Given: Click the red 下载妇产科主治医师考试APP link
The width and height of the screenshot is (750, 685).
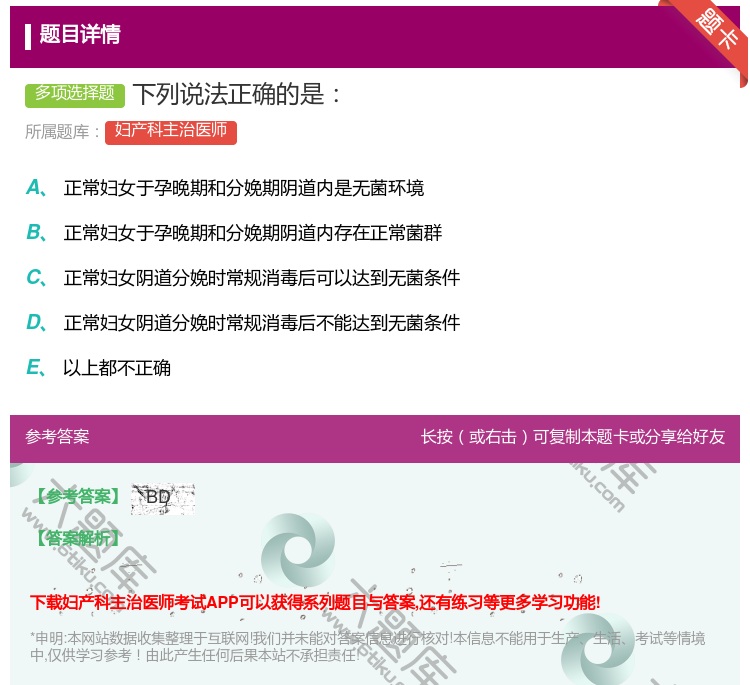Looking at the screenshot, I should (x=315, y=602).
